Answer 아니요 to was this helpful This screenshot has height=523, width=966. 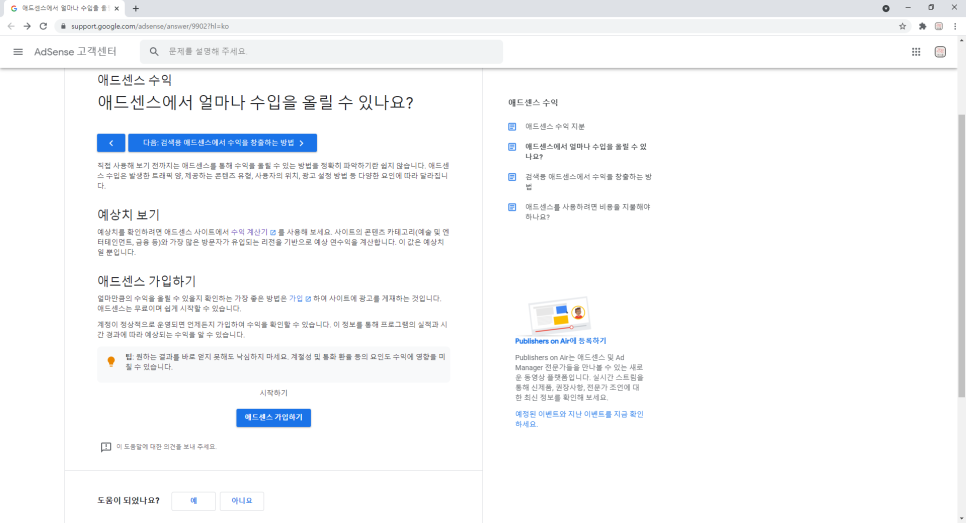(x=242, y=501)
